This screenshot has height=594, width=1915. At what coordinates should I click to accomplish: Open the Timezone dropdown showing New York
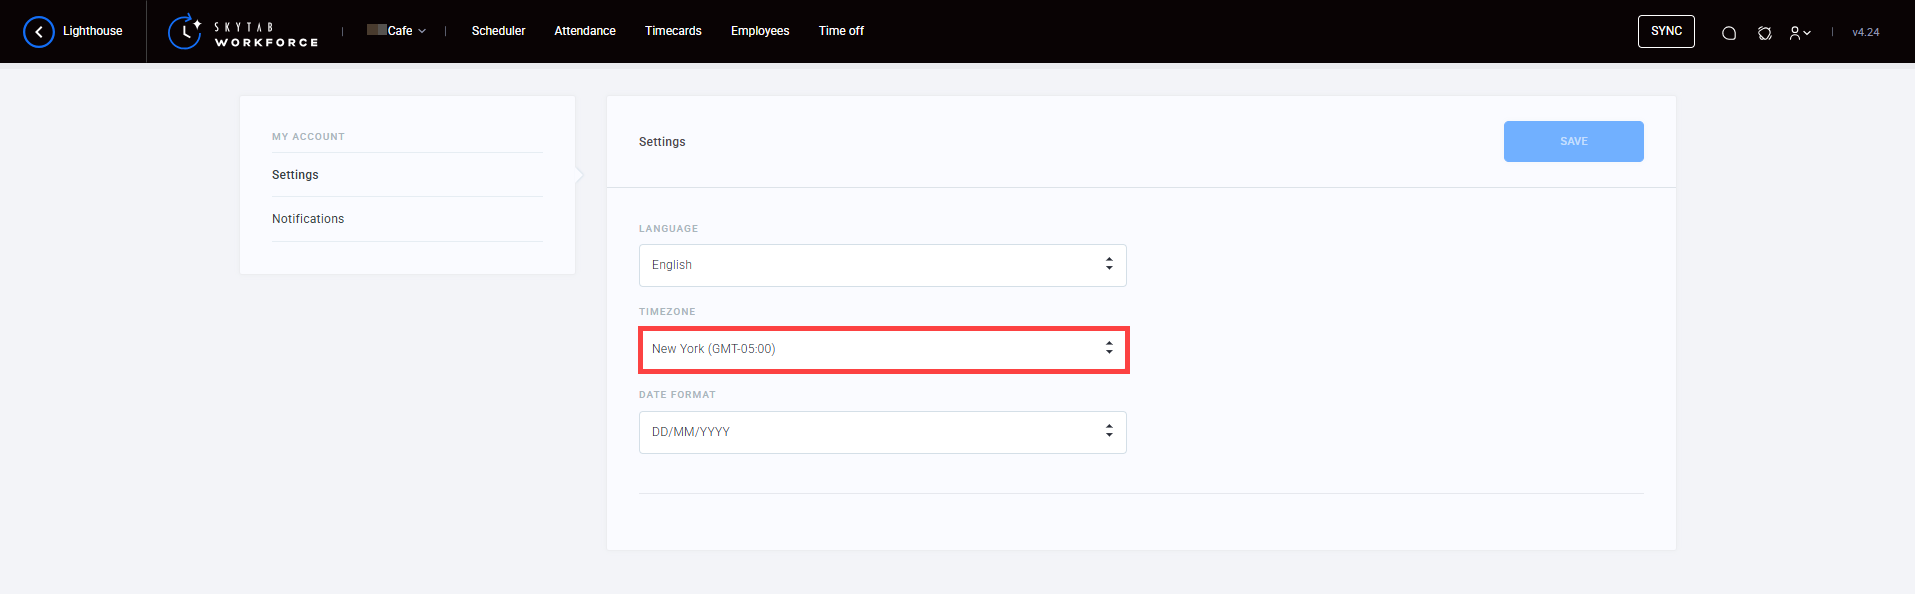pyautogui.click(x=870, y=349)
